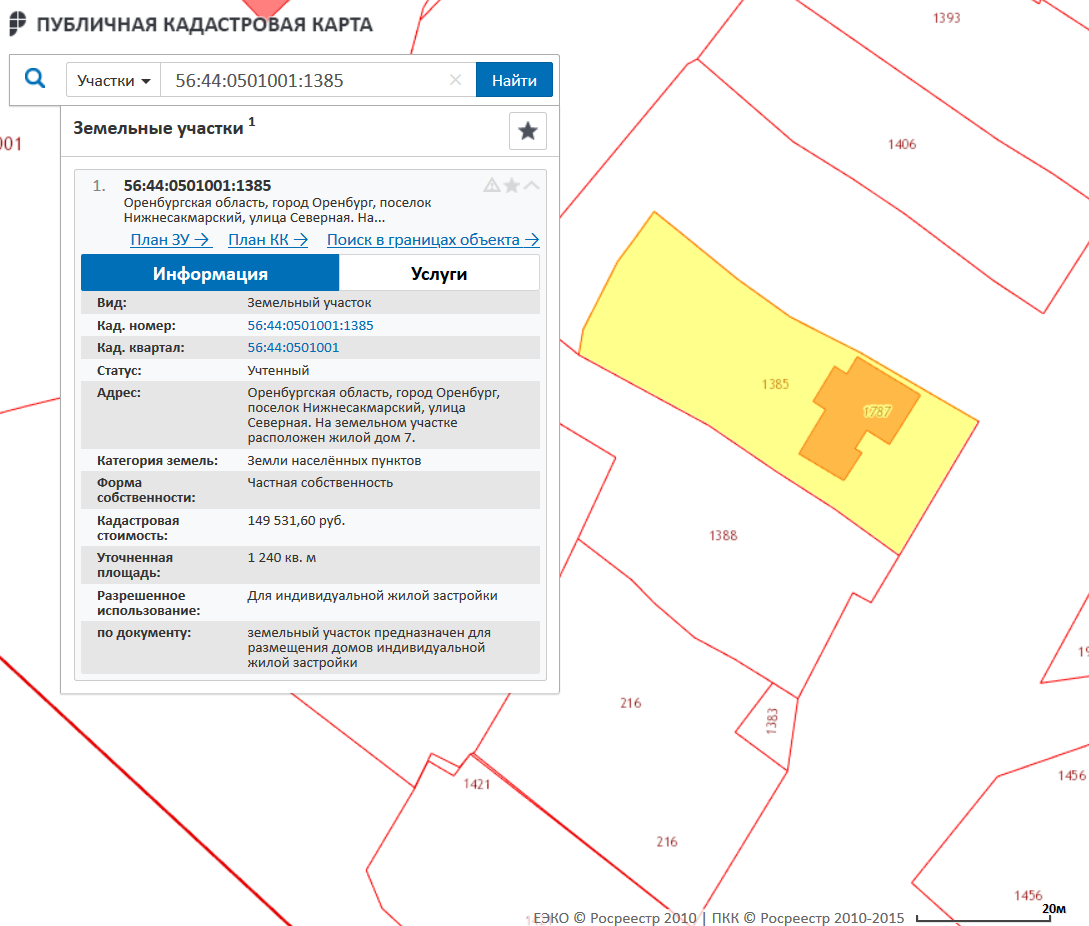Image resolution: width=1089 pixels, height=926 pixels.
Task: Click cadastral number link 56:44:0501001:1385
Action: 310,325
